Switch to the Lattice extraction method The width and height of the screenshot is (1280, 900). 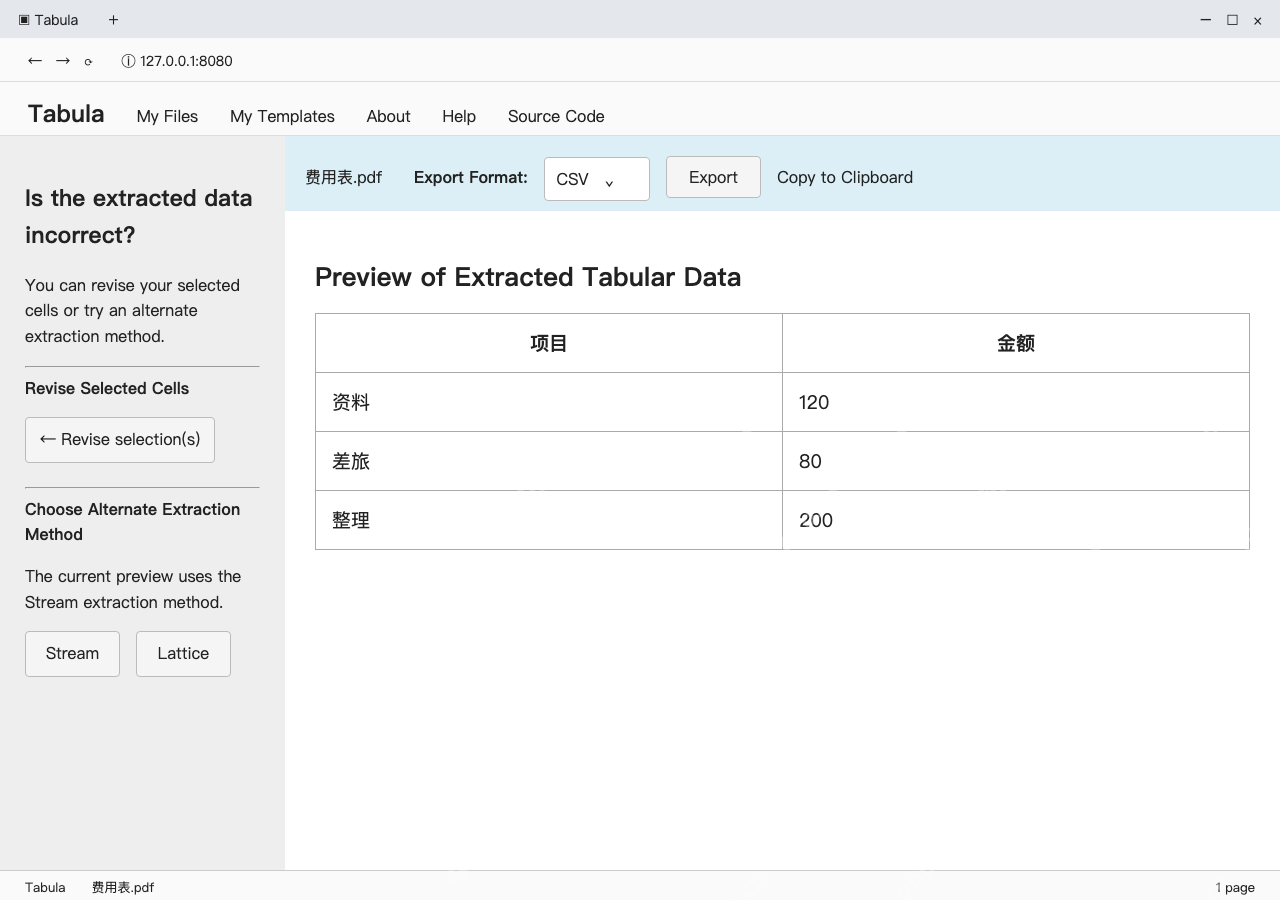point(183,654)
